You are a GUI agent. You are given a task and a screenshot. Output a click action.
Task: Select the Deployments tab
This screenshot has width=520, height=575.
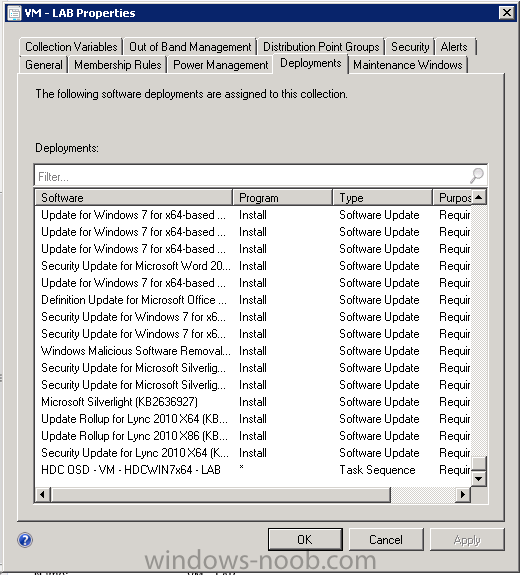(x=311, y=63)
